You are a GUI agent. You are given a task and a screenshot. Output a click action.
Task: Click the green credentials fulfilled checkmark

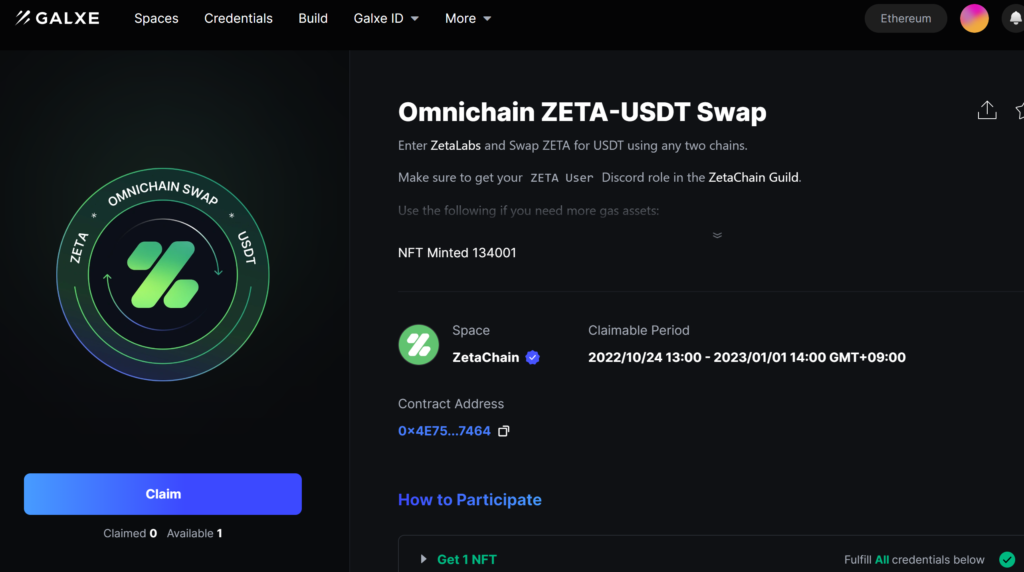tap(1007, 559)
